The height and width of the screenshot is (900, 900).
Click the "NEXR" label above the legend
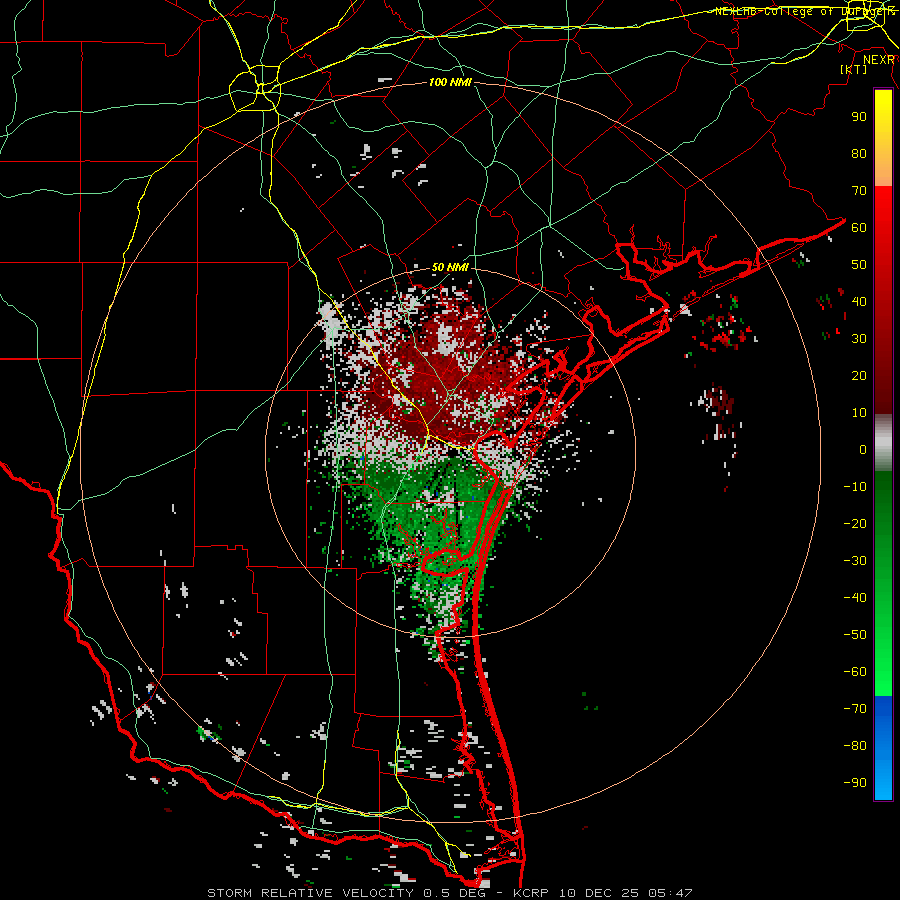879,60
